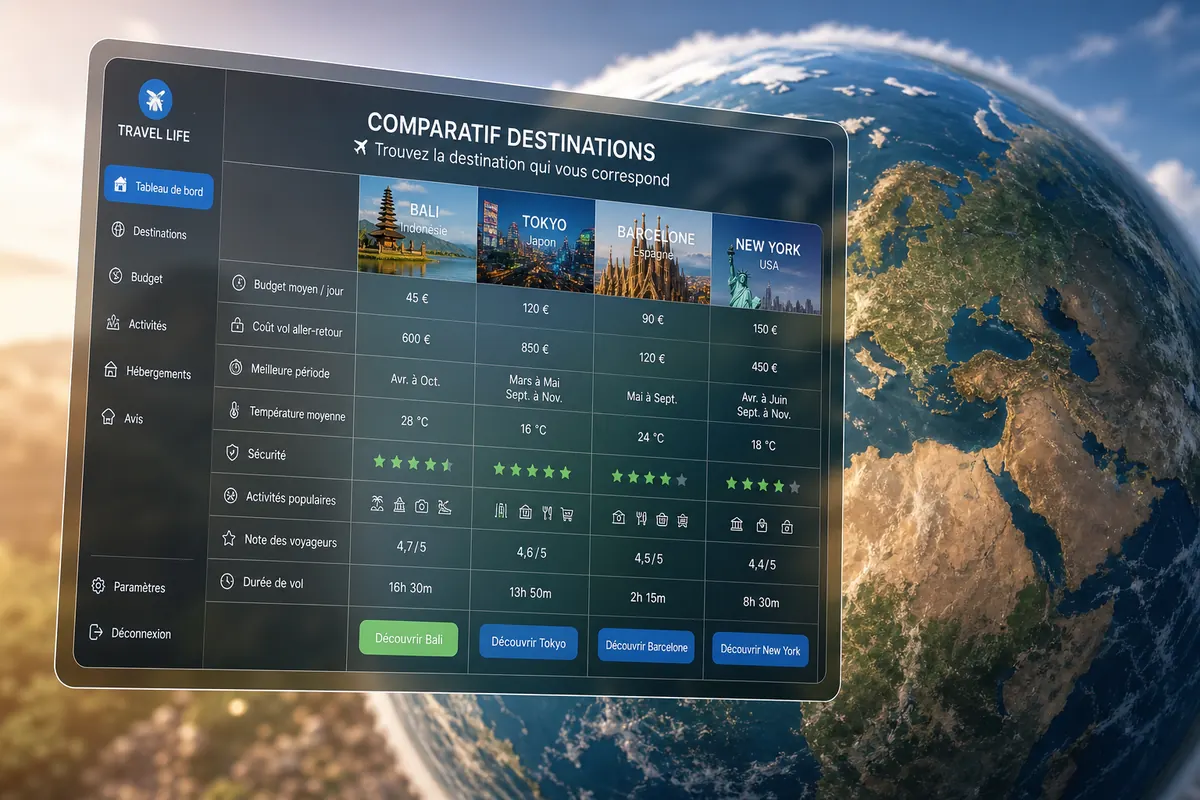Click Tokyo's '16 °C' temperature
Viewport: 1200px width, 800px height.
pyautogui.click(x=534, y=430)
